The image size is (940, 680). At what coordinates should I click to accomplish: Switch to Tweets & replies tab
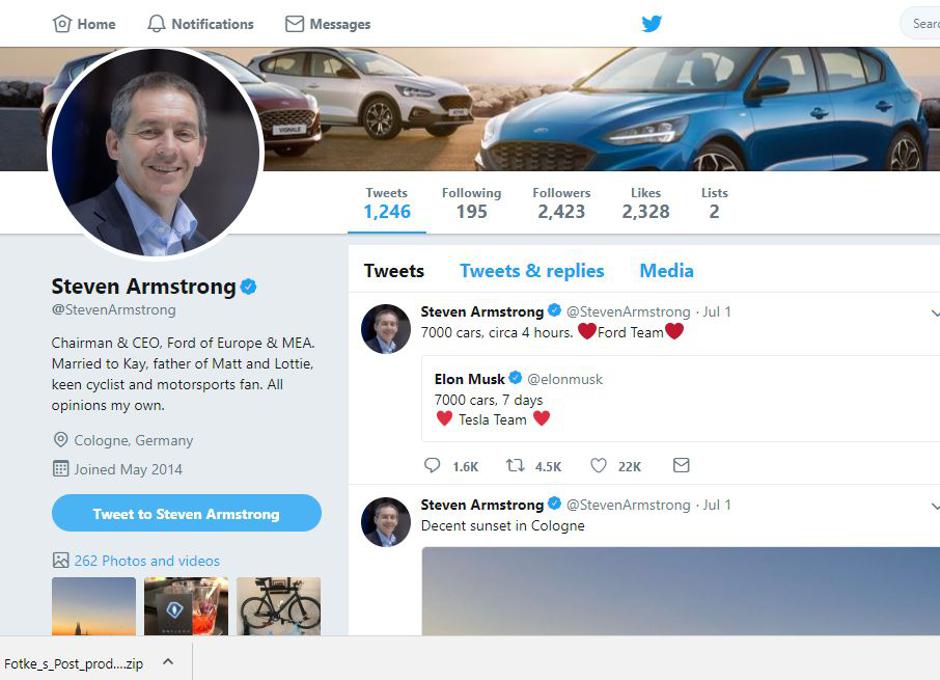(x=532, y=271)
